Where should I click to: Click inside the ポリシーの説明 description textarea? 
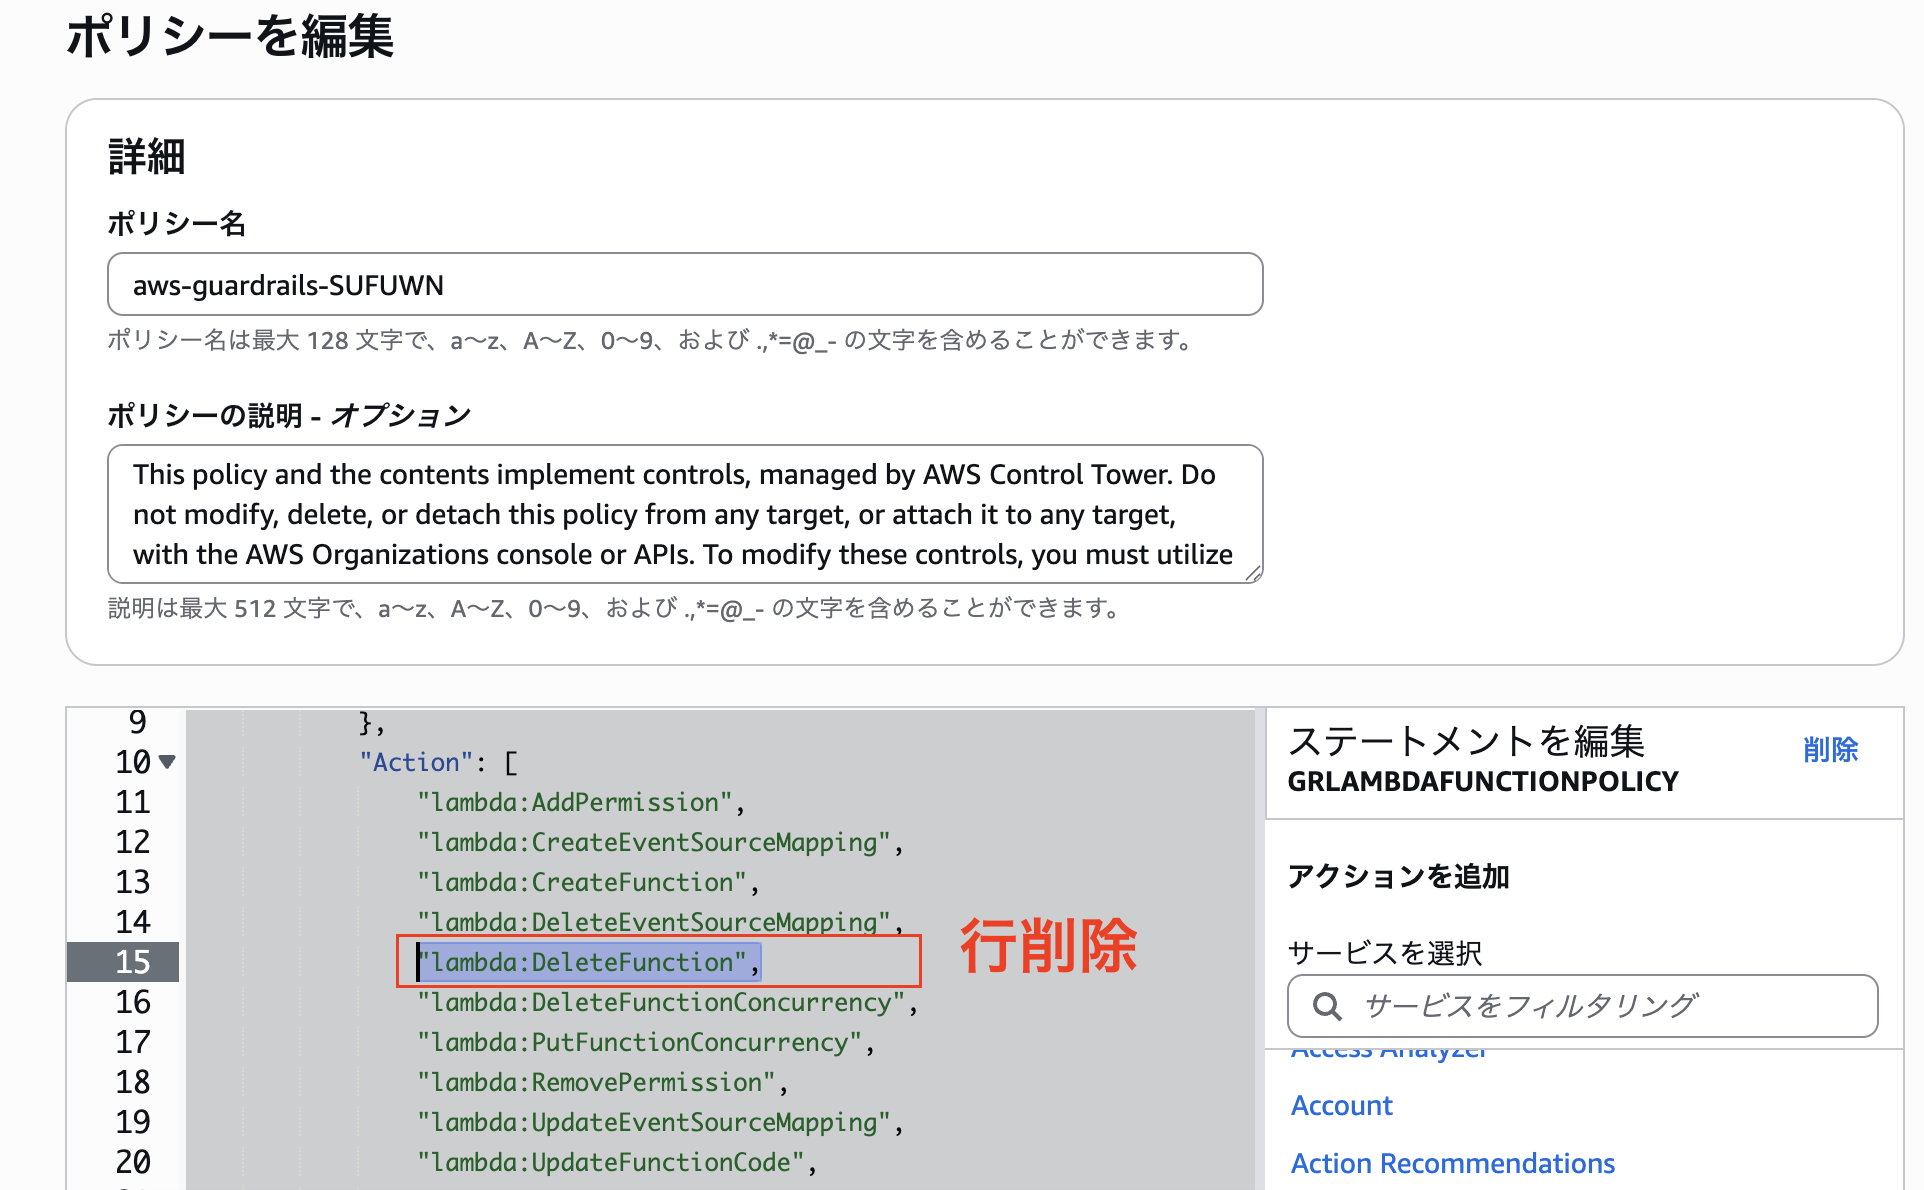(684, 514)
